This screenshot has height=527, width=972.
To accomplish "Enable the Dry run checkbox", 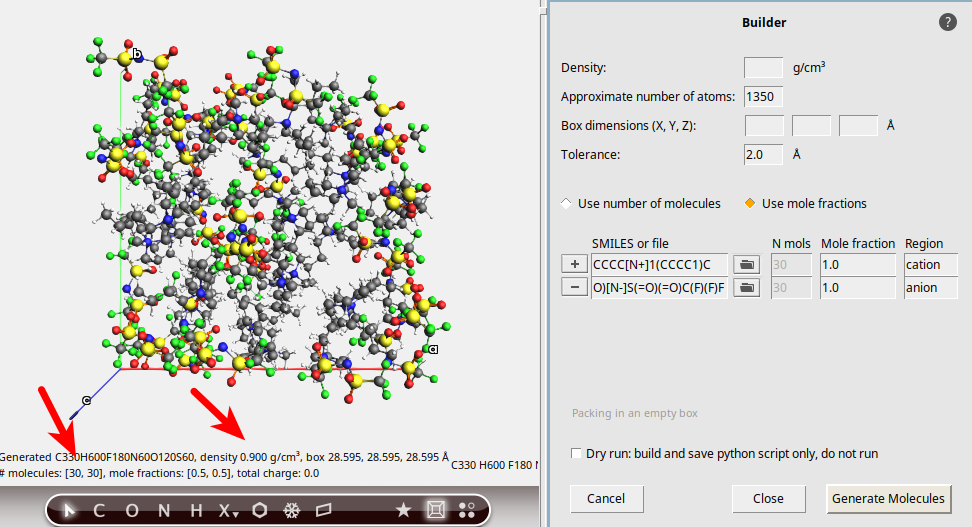I will click(x=576, y=453).
